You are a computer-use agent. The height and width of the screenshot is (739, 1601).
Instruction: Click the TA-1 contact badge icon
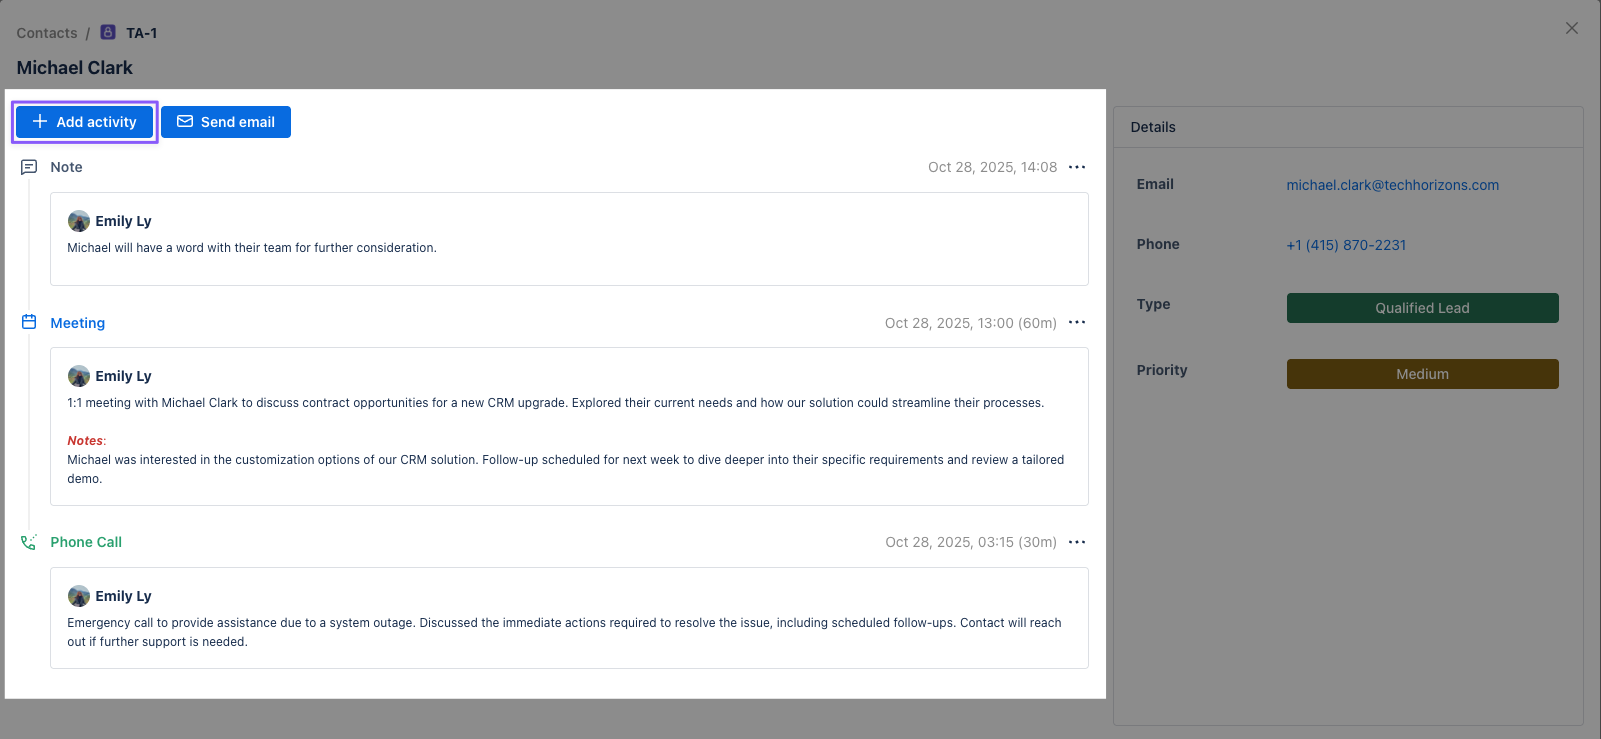(x=108, y=33)
